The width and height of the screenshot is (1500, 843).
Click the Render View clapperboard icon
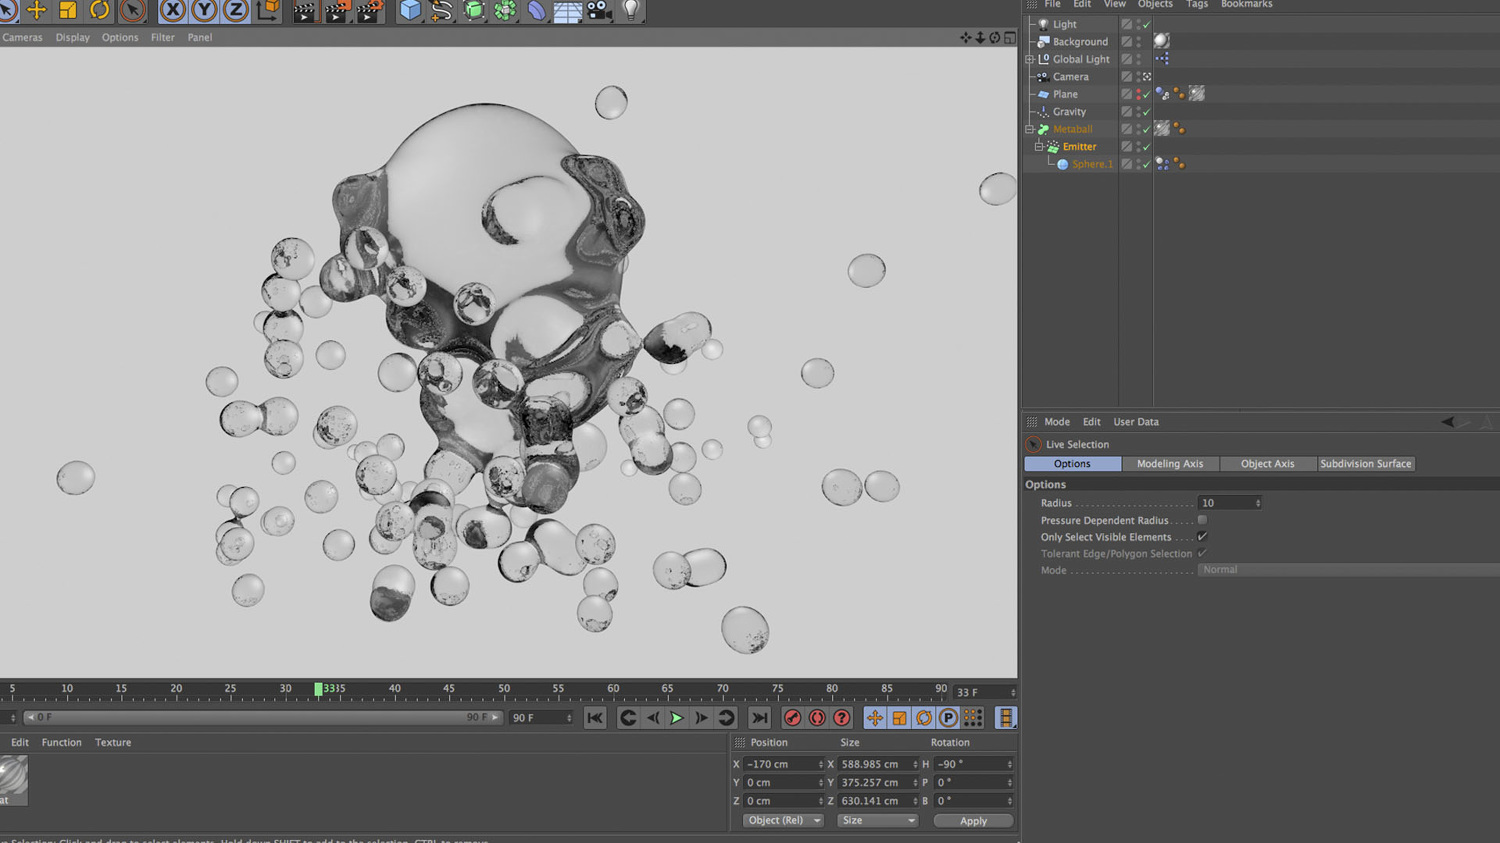(x=304, y=11)
